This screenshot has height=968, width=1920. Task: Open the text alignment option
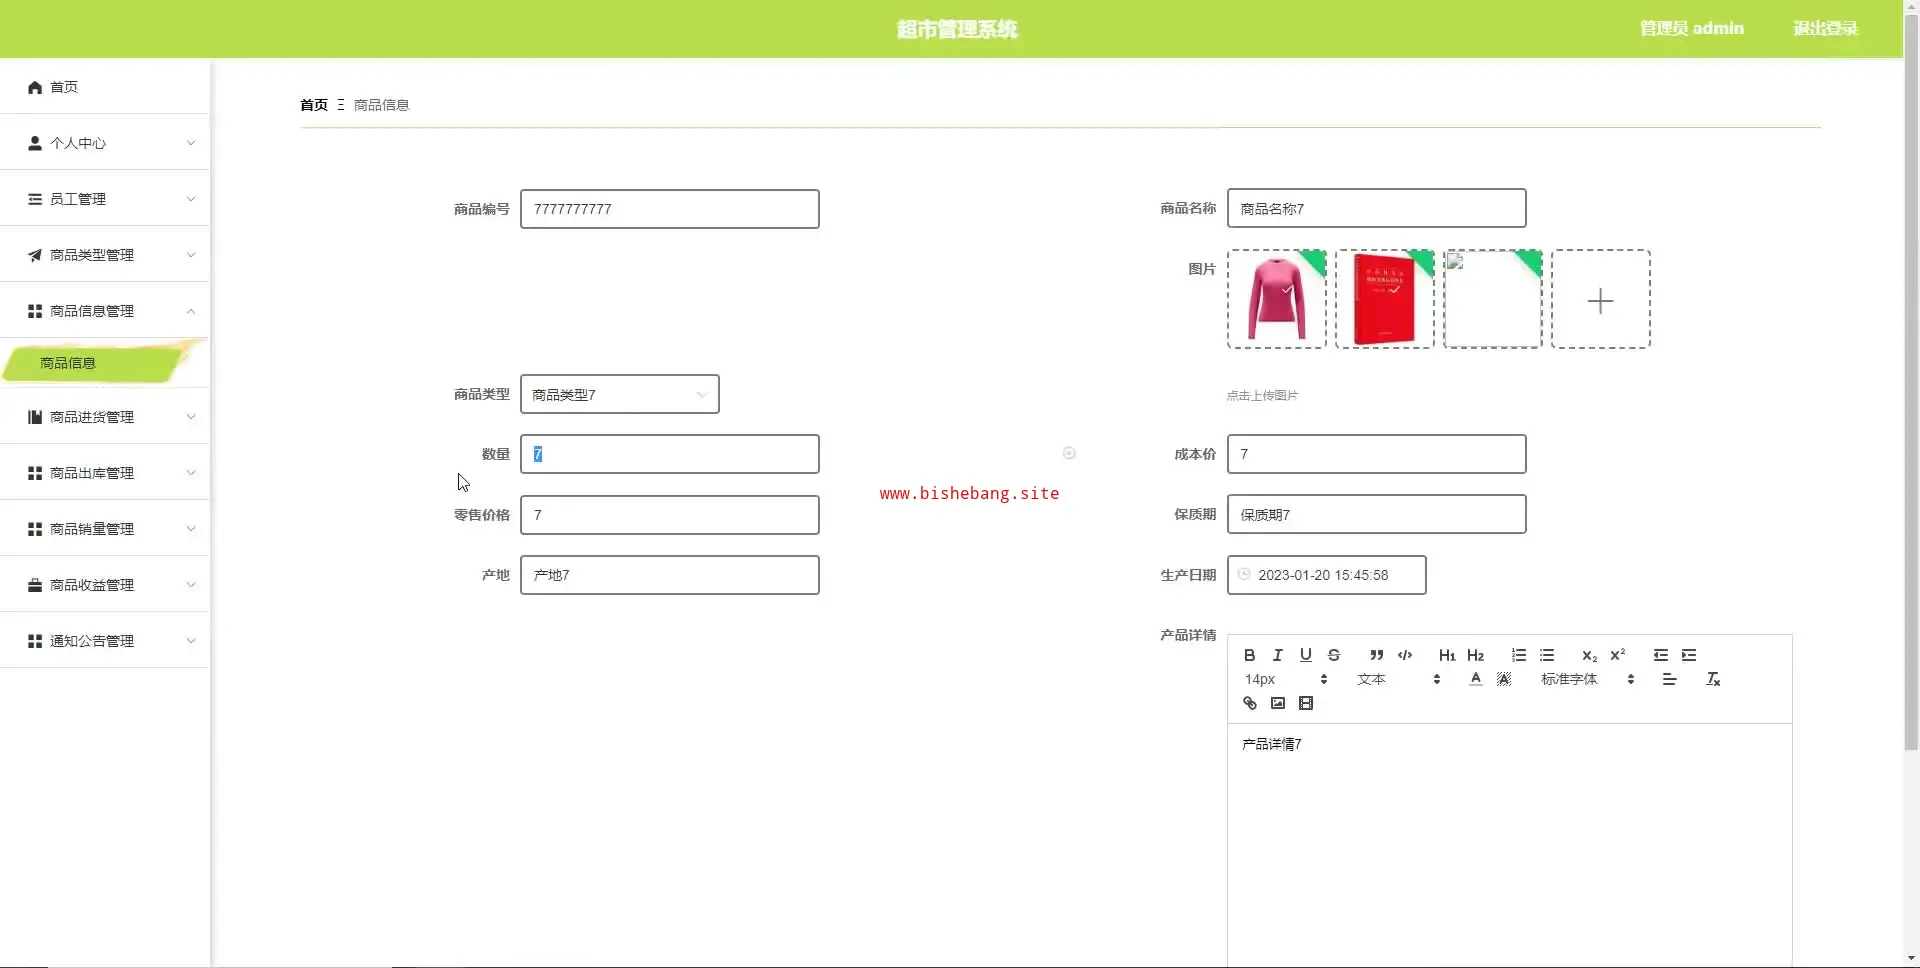1669,679
